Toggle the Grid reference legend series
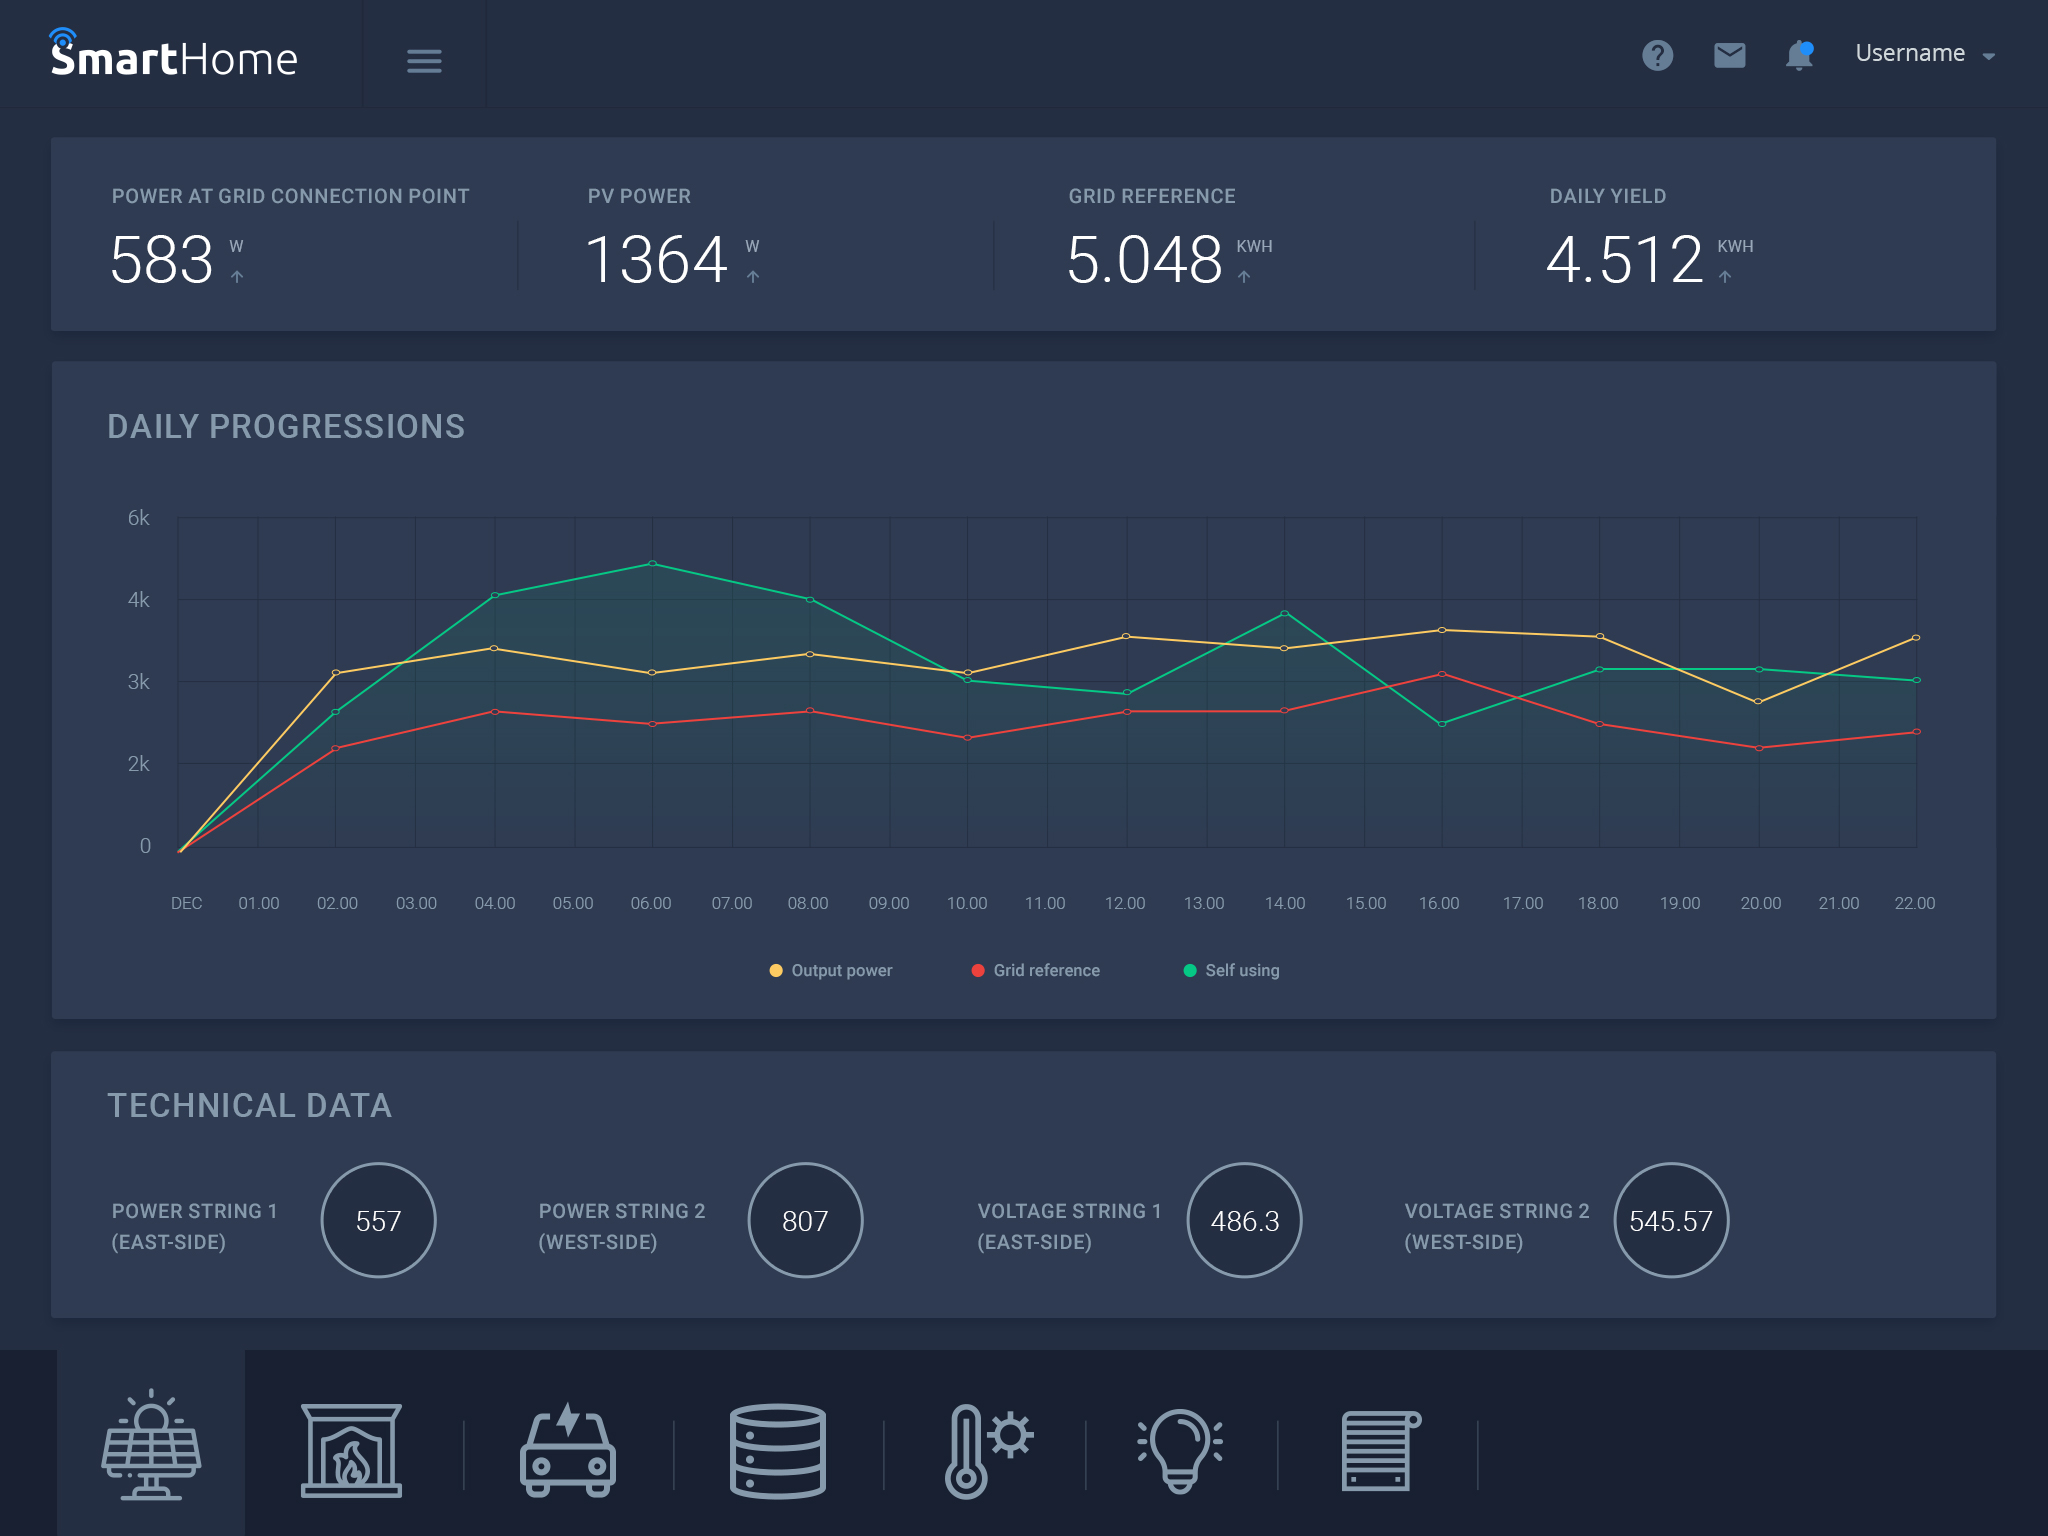Viewport: 2048px width, 1536px height. click(x=1035, y=970)
